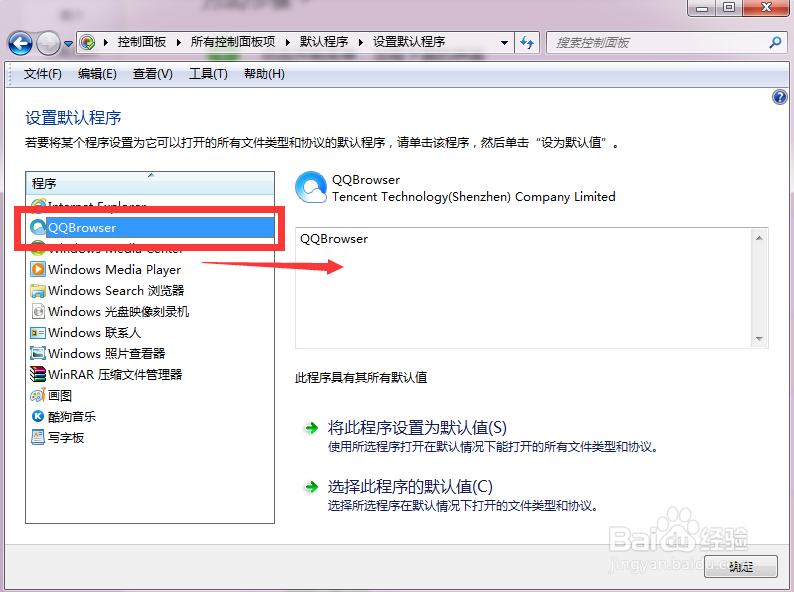This screenshot has width=794, height=592.
Task: Click the Back navigation arrow button
Action: 20,43
